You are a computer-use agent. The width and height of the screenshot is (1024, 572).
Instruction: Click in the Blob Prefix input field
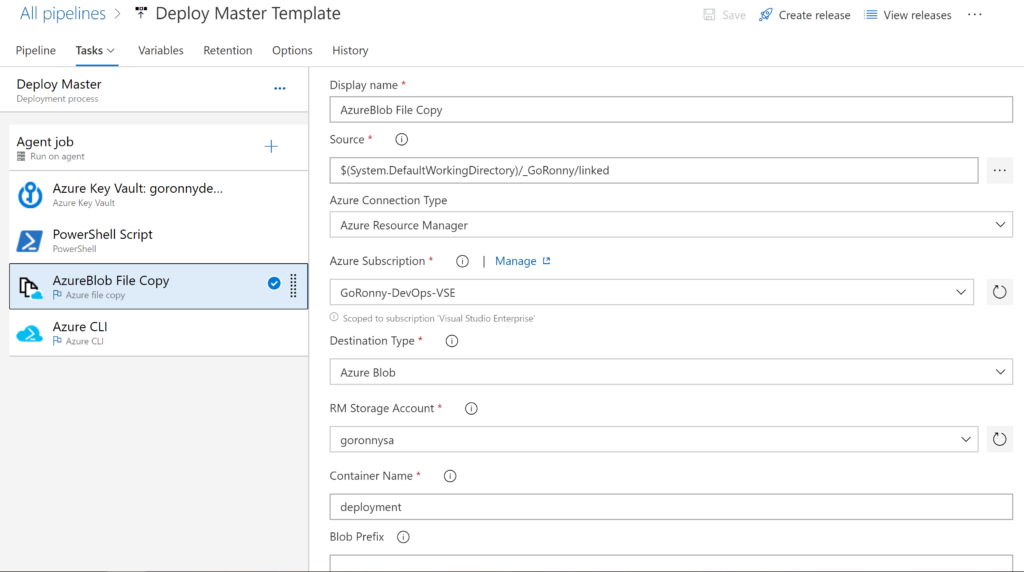[x=671, y=563]
